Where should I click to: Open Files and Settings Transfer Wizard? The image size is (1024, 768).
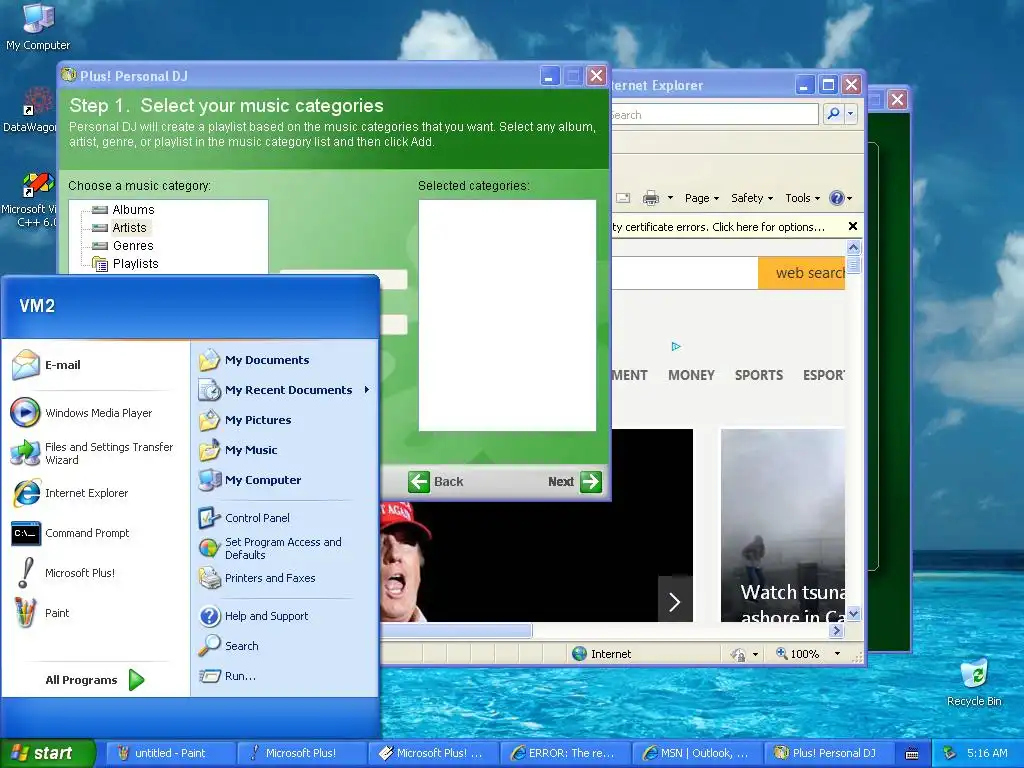point(92,453)
